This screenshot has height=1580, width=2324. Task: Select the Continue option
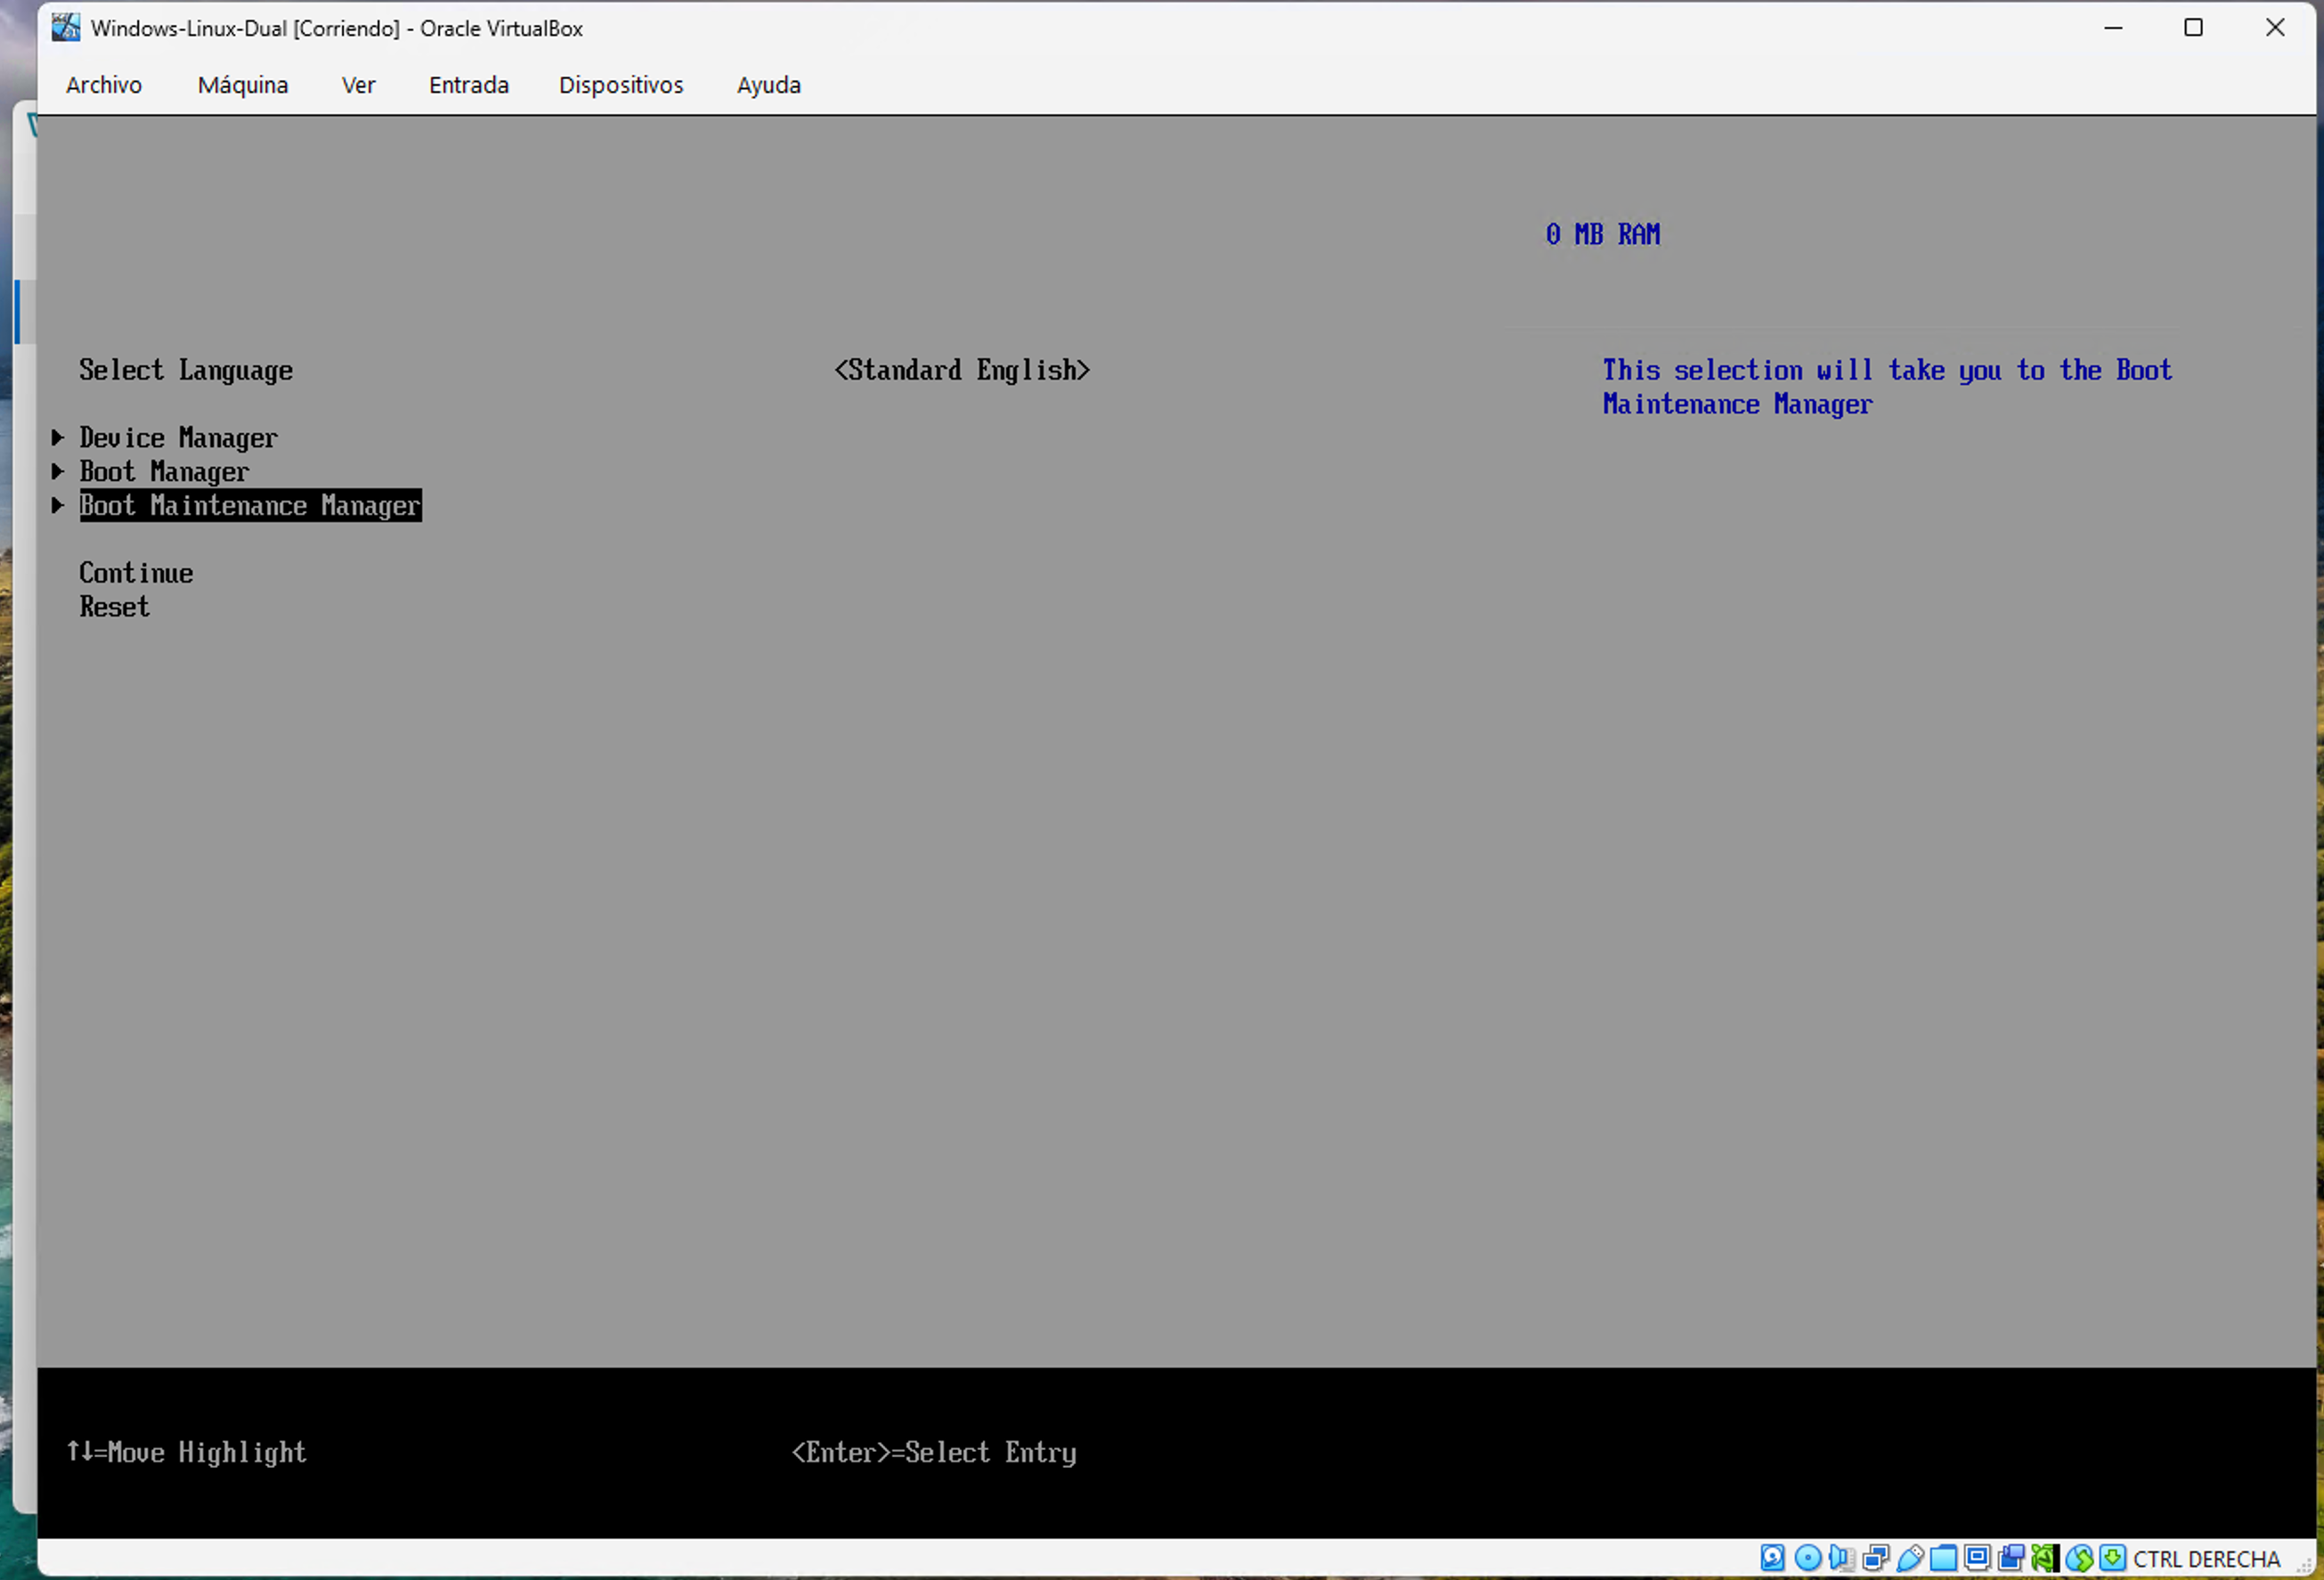(136, 573)
